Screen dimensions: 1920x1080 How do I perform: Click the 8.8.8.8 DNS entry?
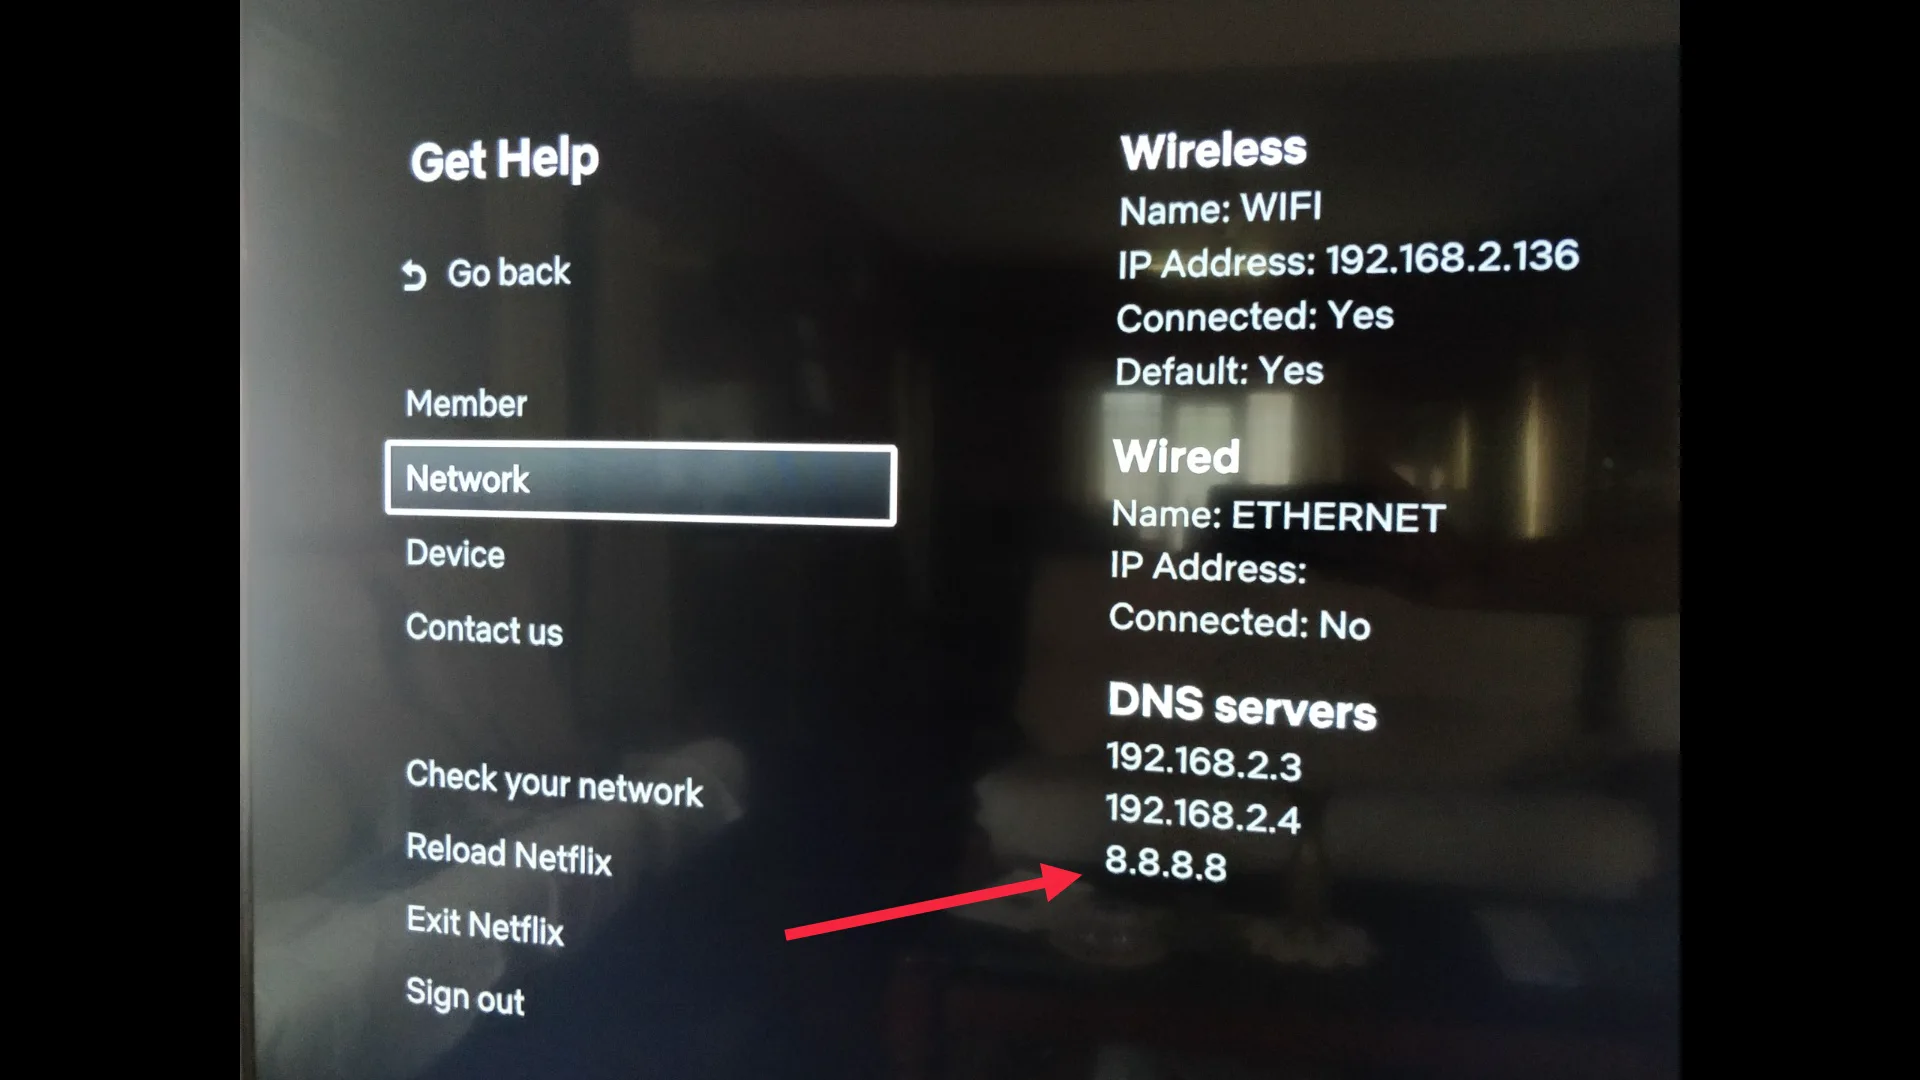coord(1165,863)
